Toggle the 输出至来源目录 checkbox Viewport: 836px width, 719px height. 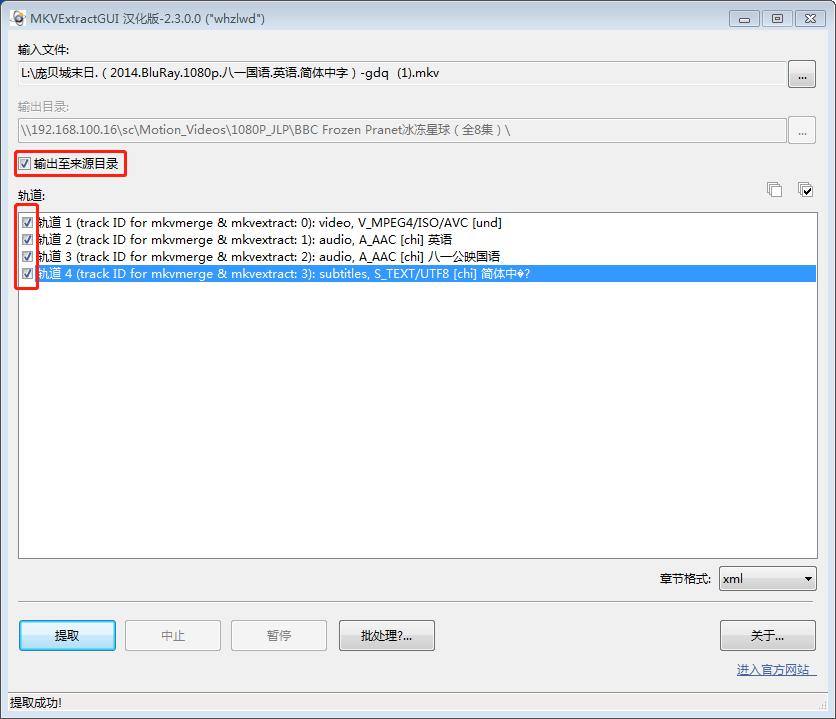25,164
